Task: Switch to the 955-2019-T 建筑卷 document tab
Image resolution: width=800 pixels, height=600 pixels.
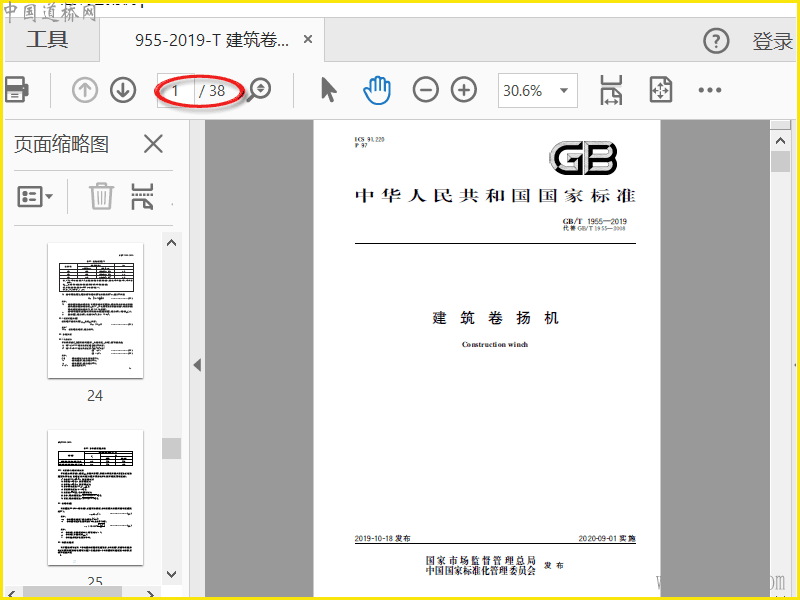Action: 212,40
